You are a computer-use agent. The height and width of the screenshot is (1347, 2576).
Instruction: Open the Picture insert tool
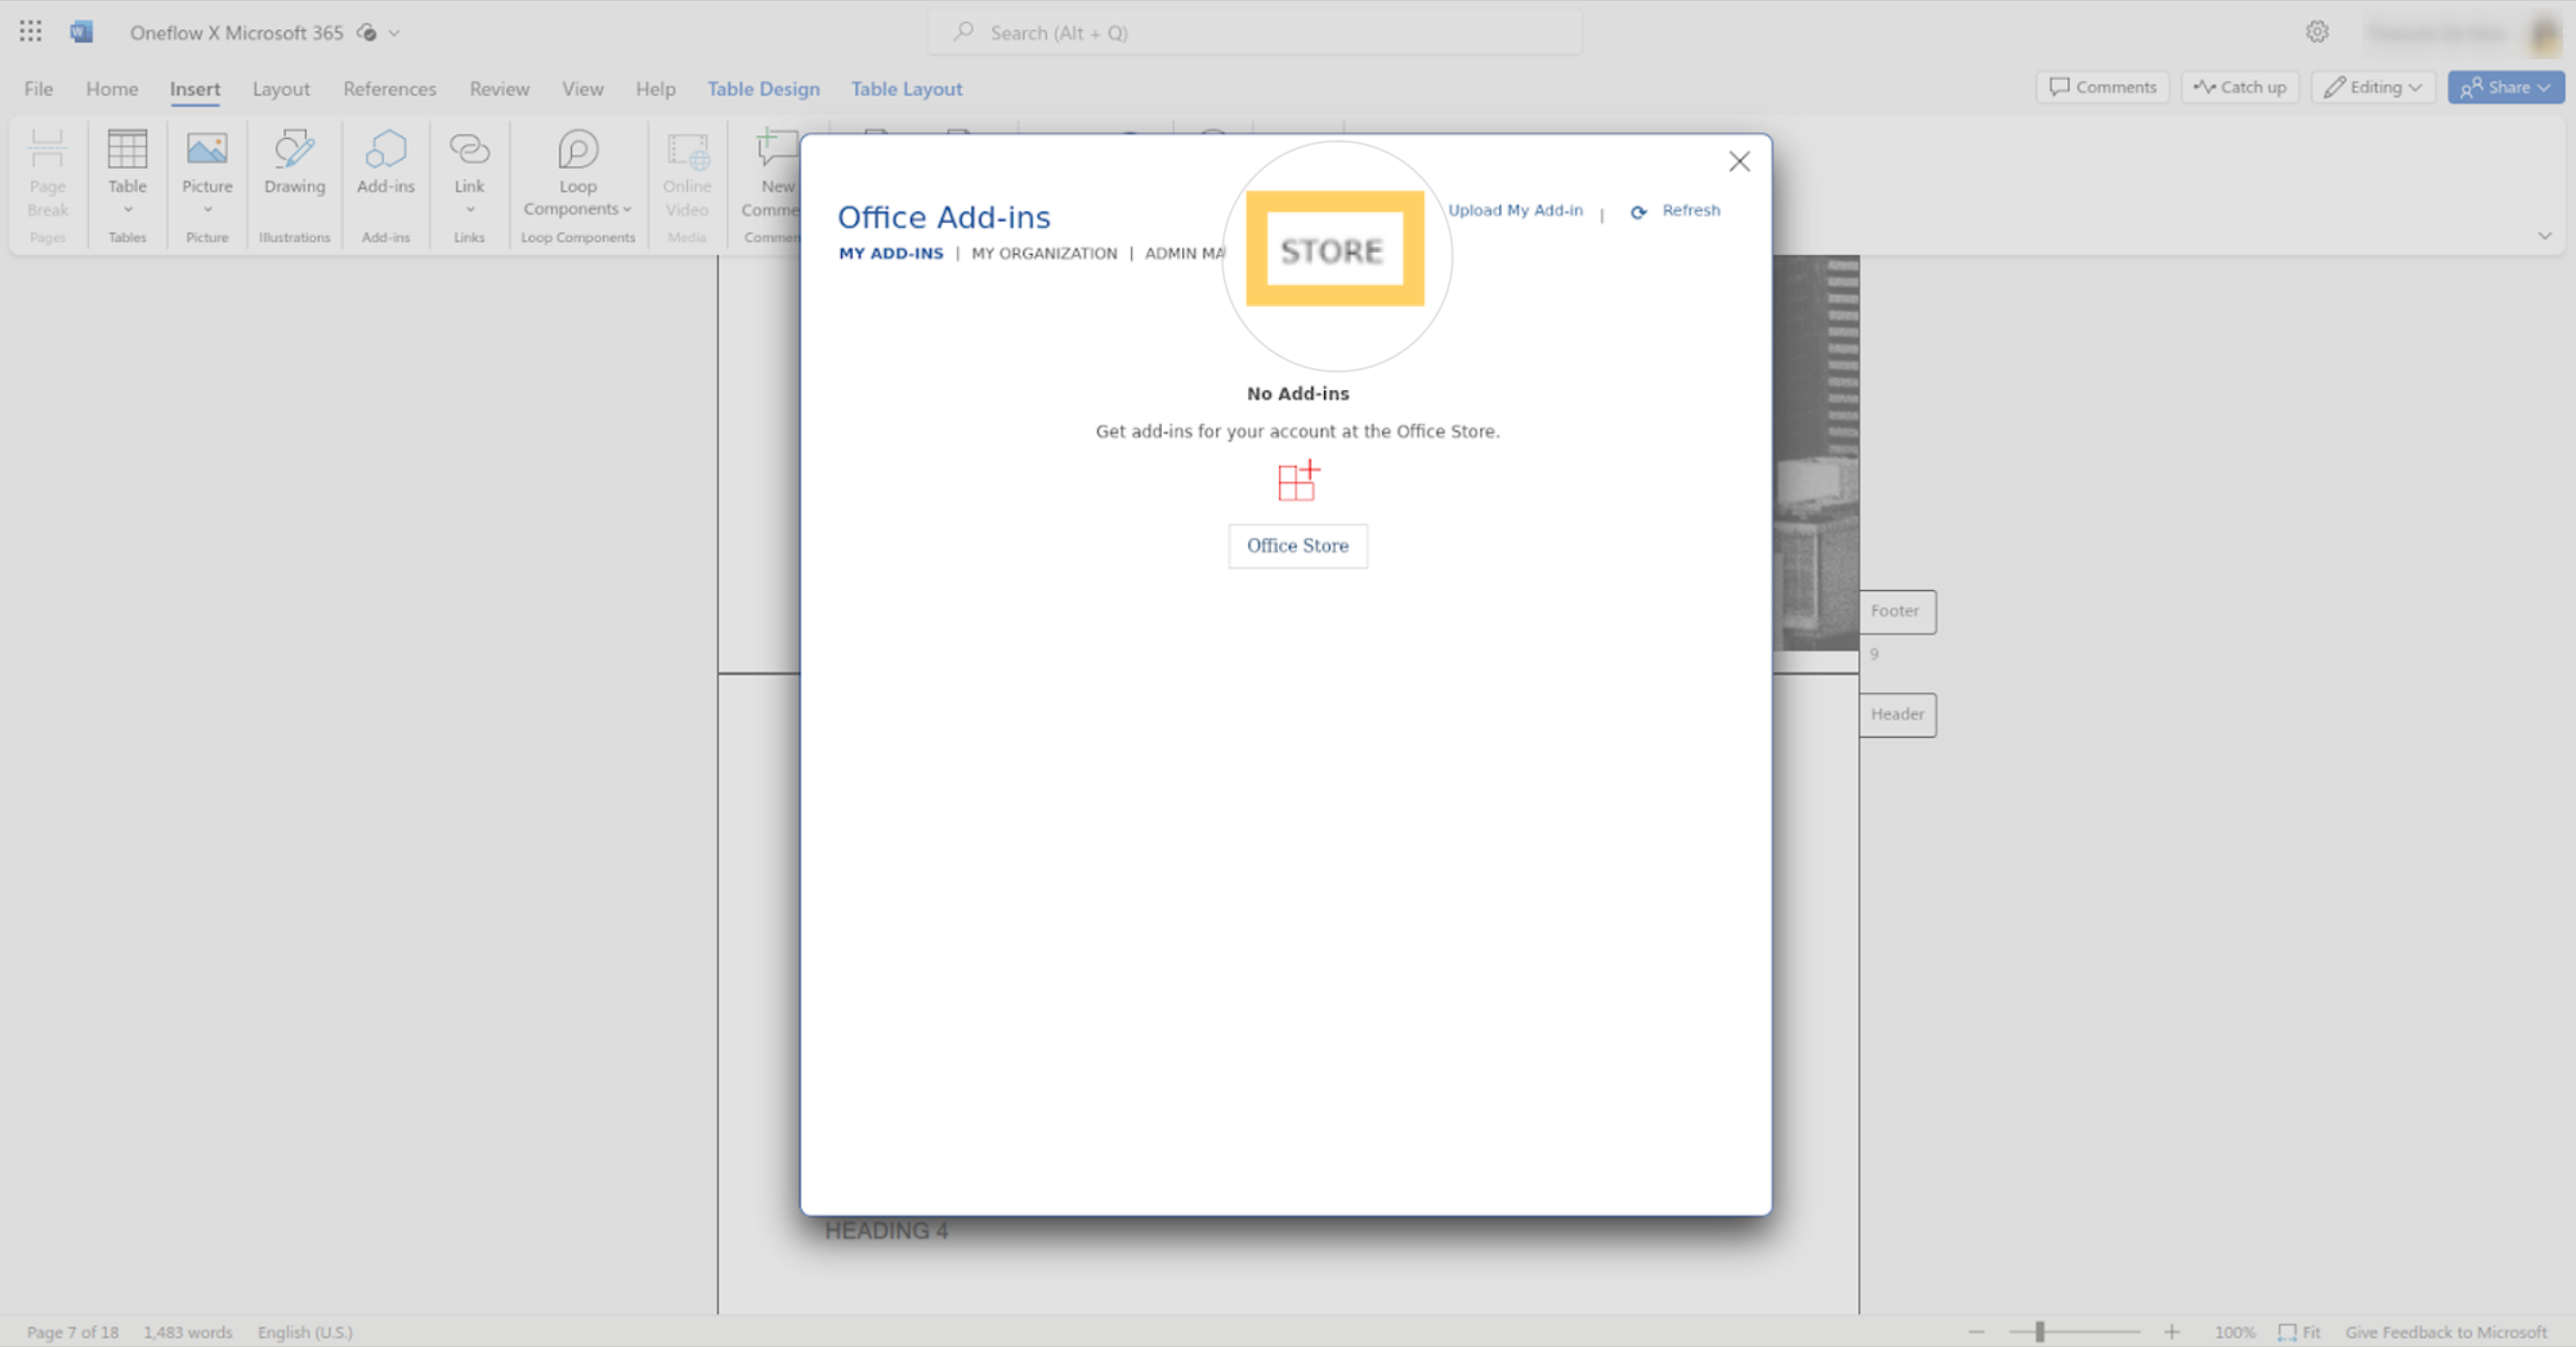coord(207,172)
